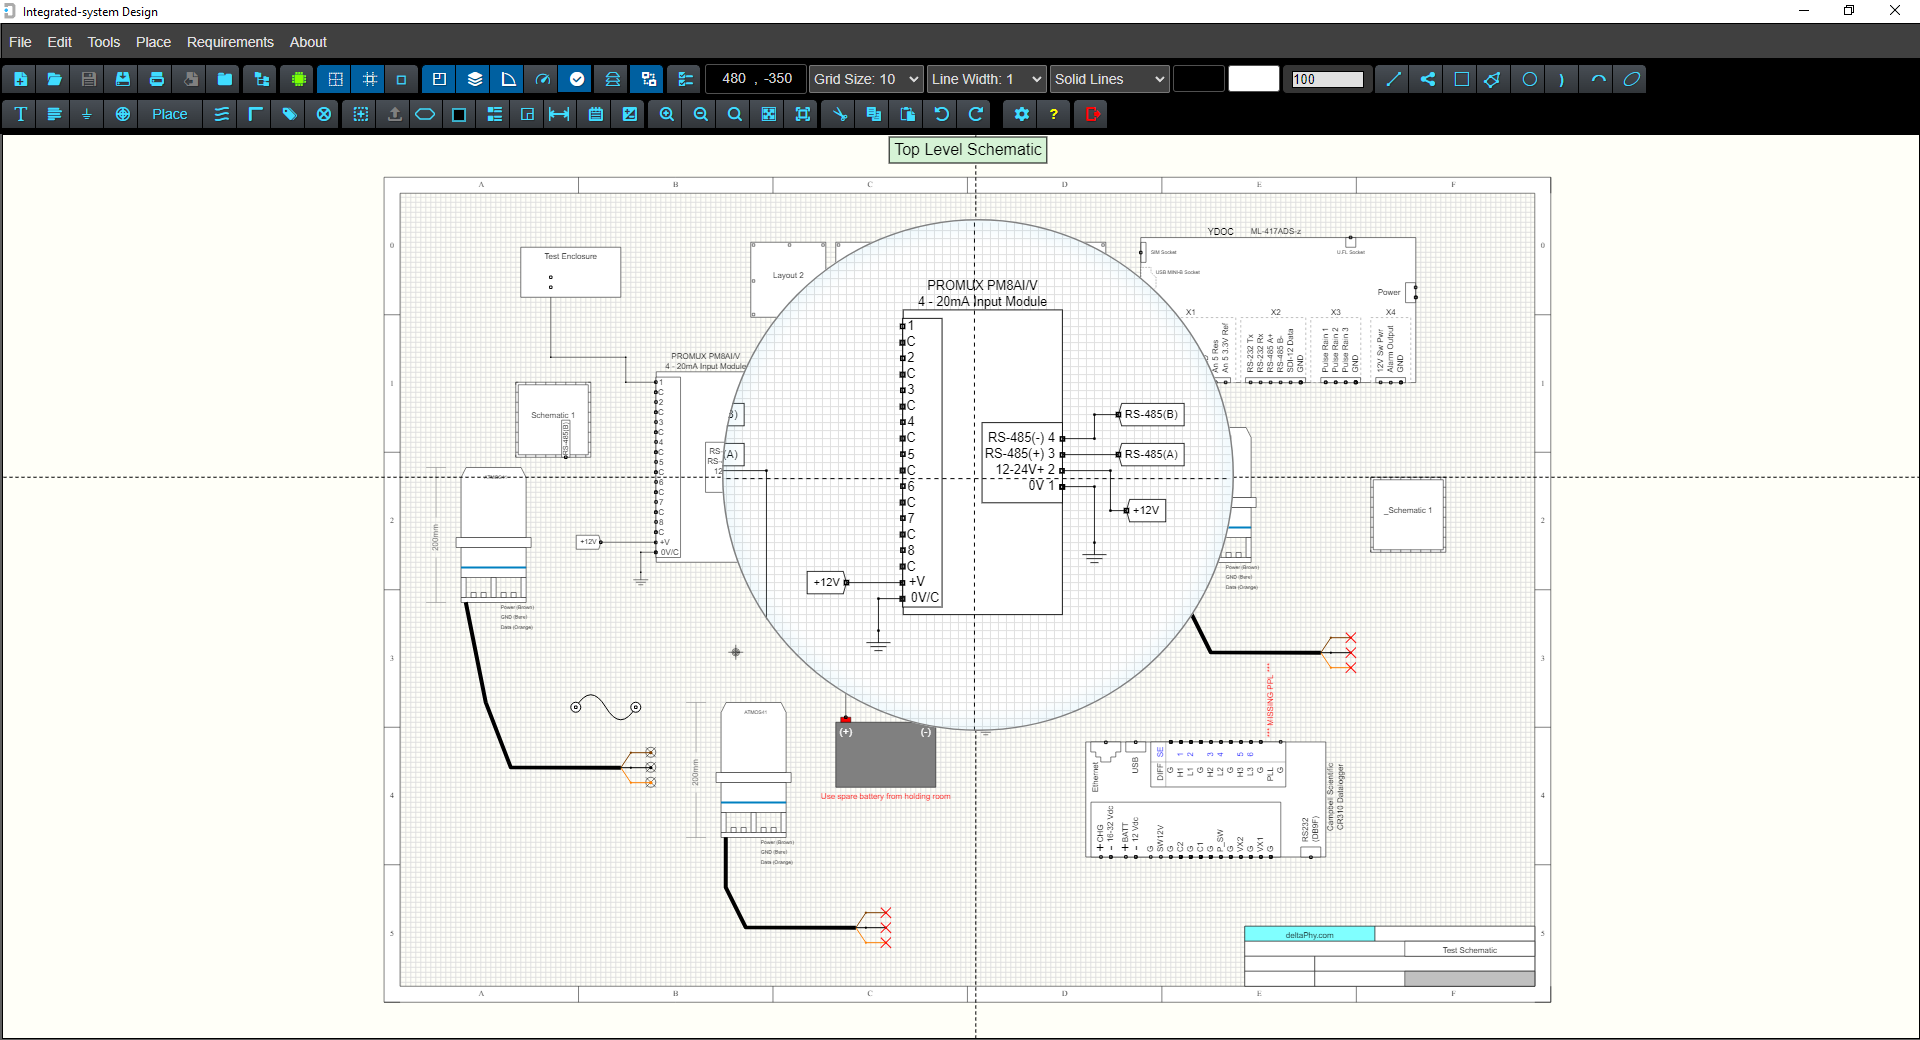1920x1040 pixels.
Task: Click the print icon
Action: coord(157,79)
